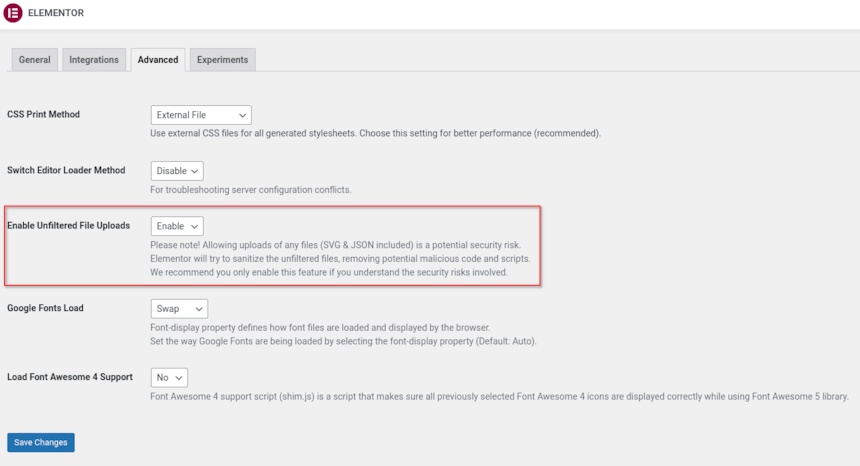This screenshot has height=466, width=860.
Task: Go to the Experiments tab
Action: pyautogui.click(x=223, y=60)
